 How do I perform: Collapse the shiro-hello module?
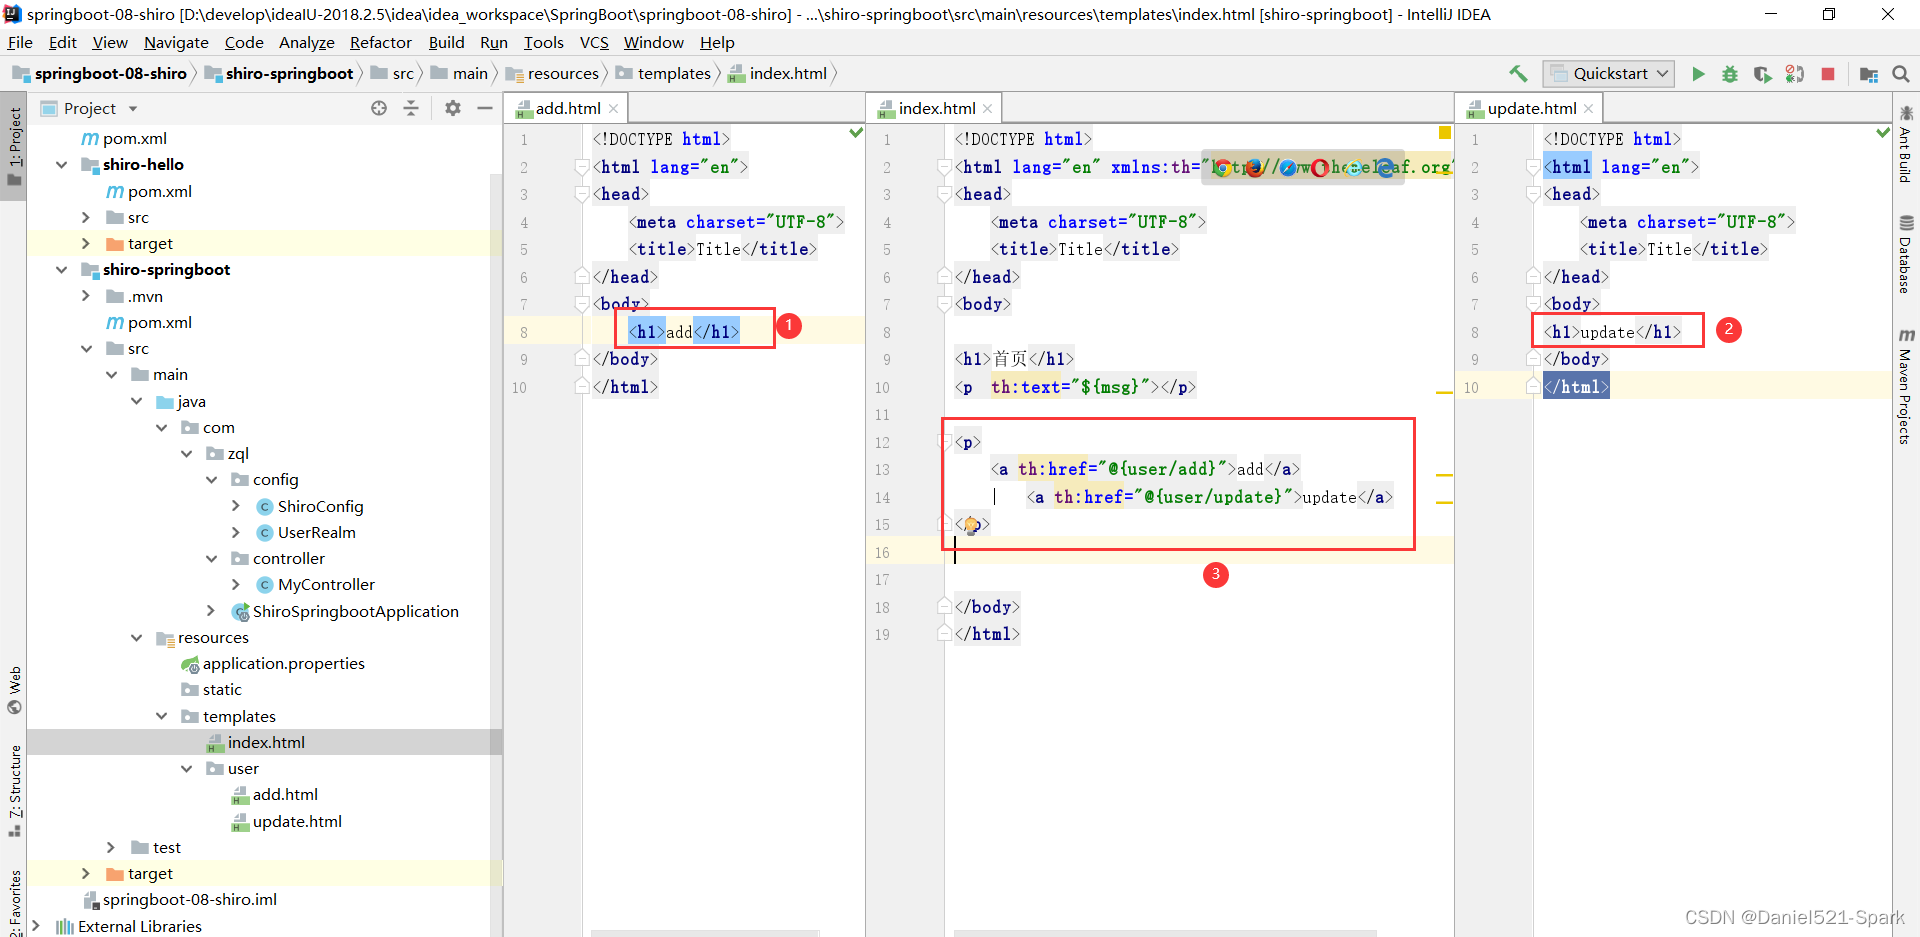pos(62,164)
